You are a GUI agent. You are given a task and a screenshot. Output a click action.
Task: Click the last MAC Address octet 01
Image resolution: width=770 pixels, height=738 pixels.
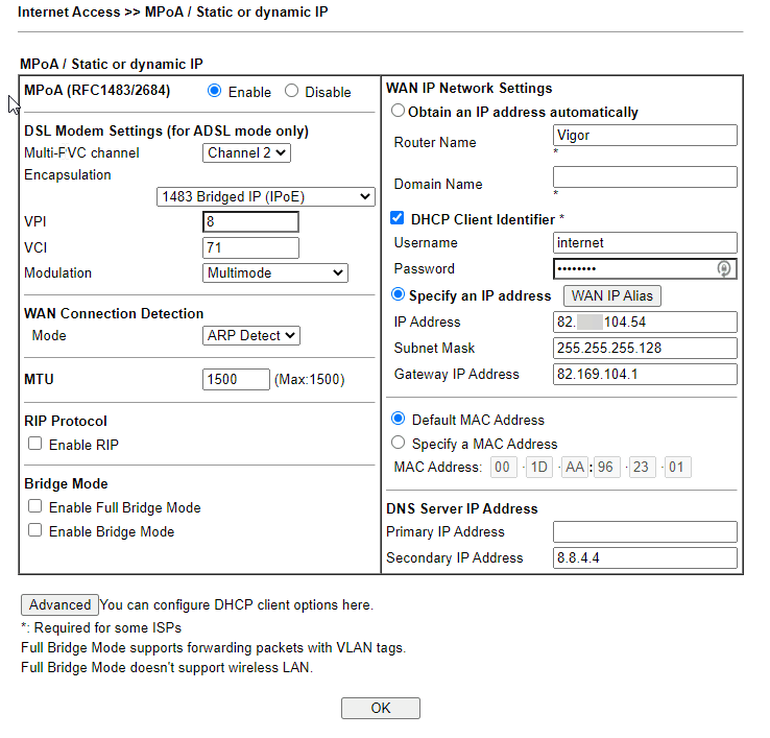[677, 467]
